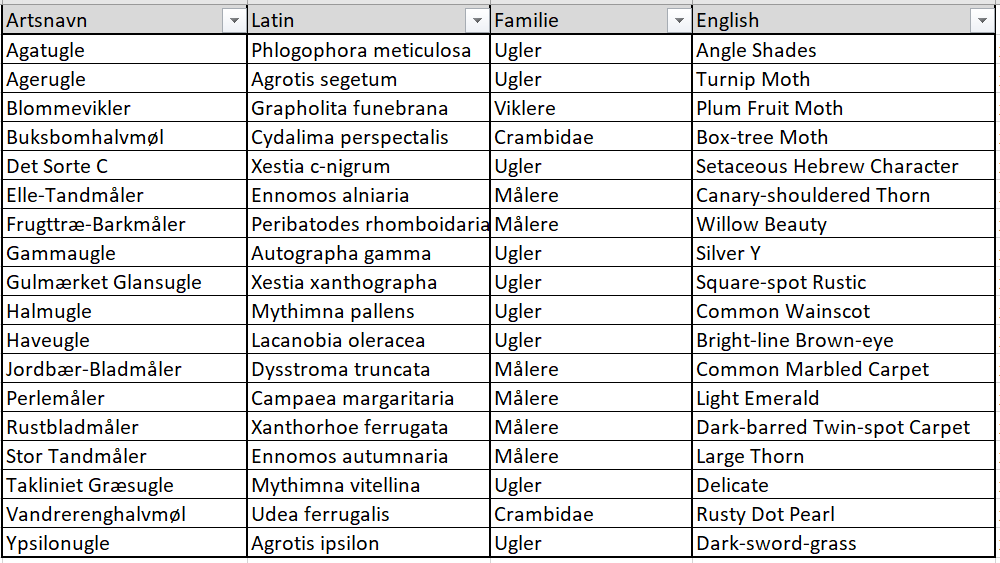Open the English column filter dropdown
This screenshot has height=563, width=1000.
(982, 21)
